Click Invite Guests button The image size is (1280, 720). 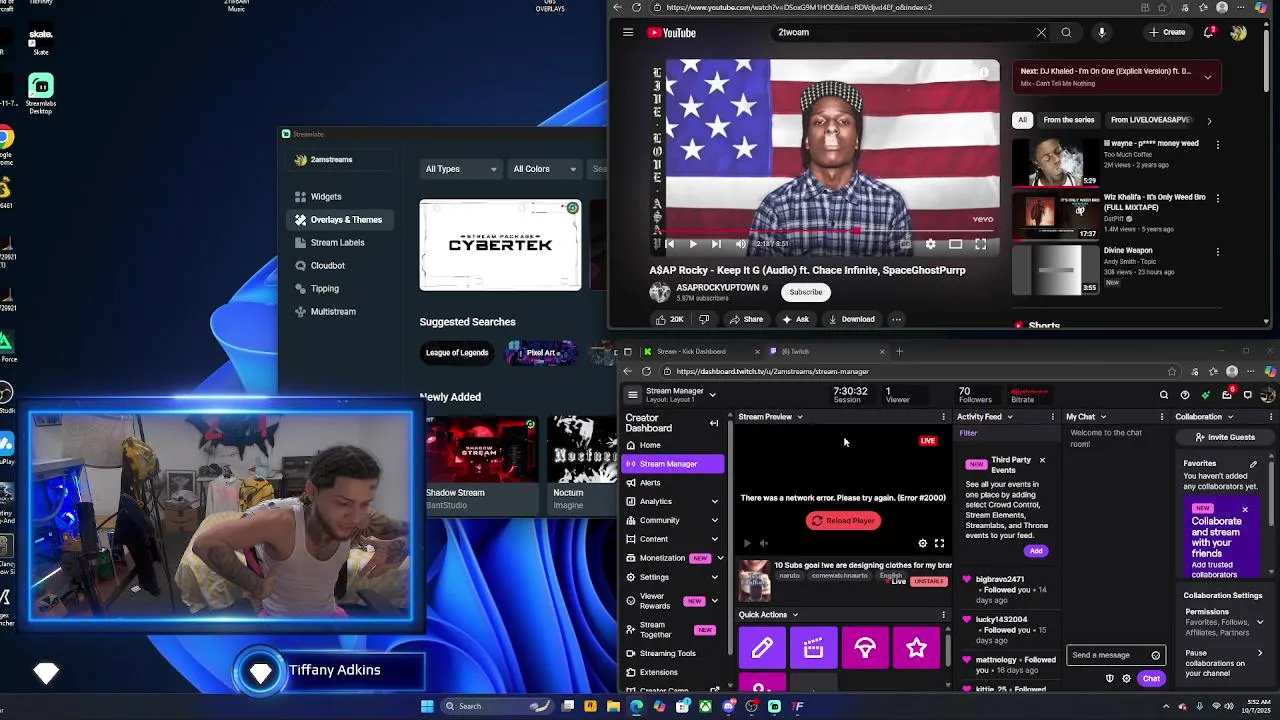pyautogui.click(x=1223, y=437)
